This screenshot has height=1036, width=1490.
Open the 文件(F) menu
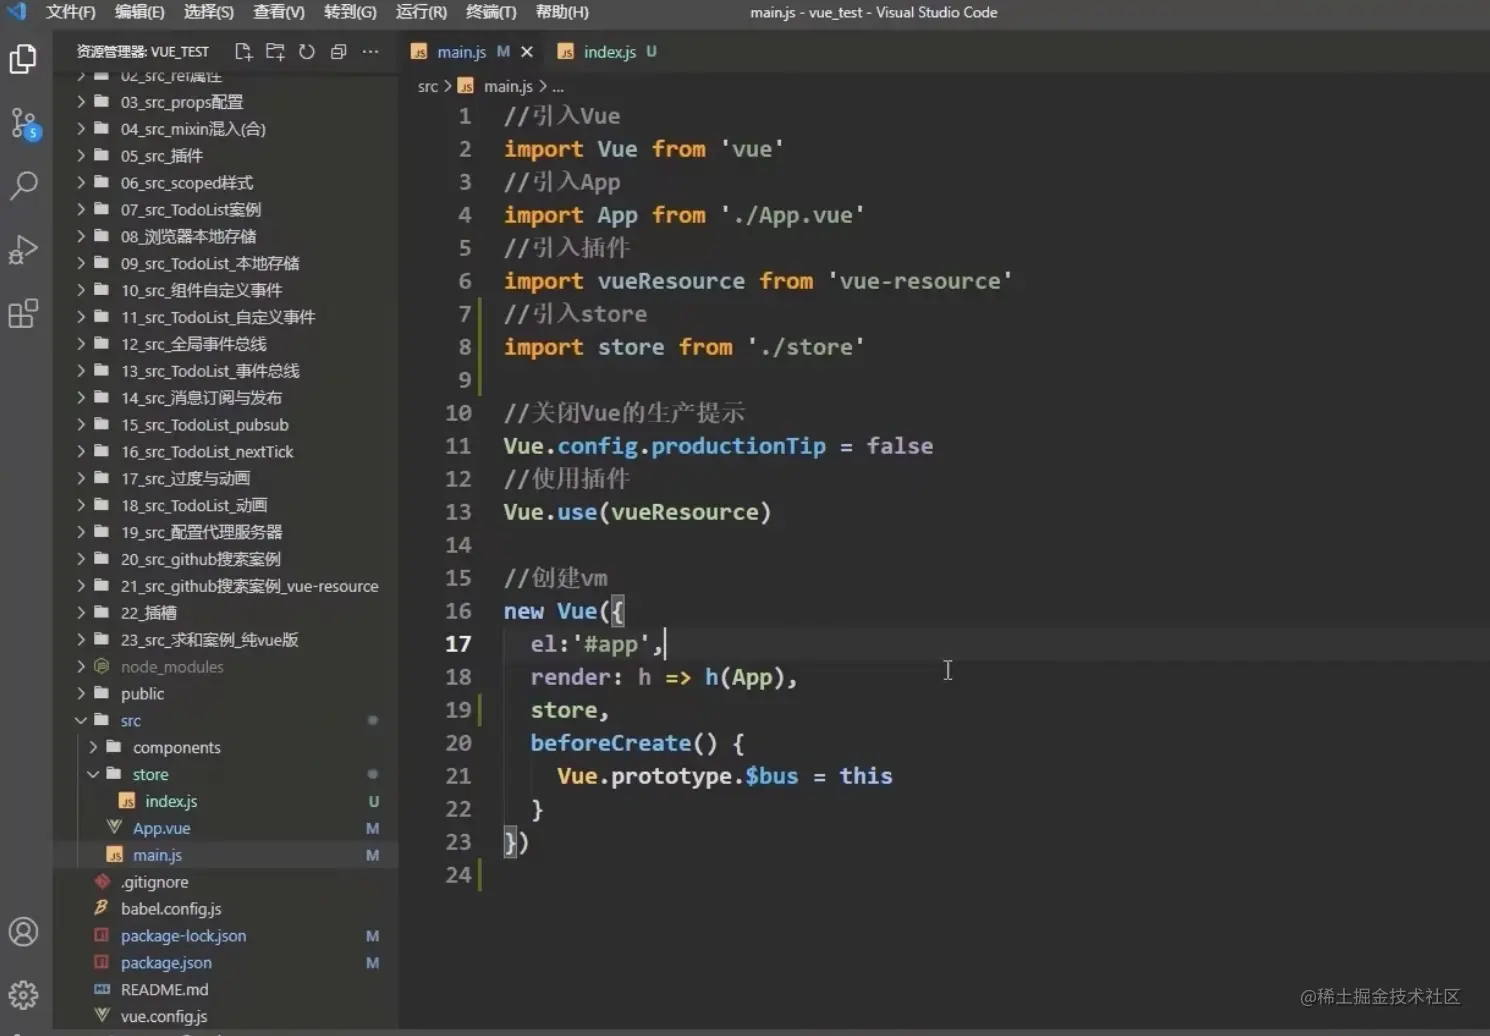(71, 12)
